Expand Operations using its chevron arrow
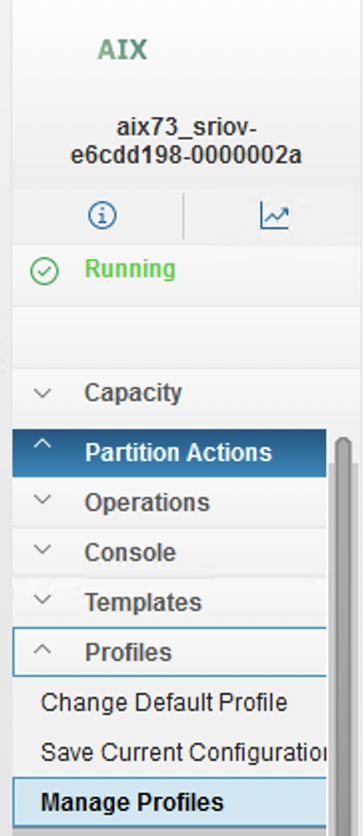The image size is (364, 836). click(43, 500)
